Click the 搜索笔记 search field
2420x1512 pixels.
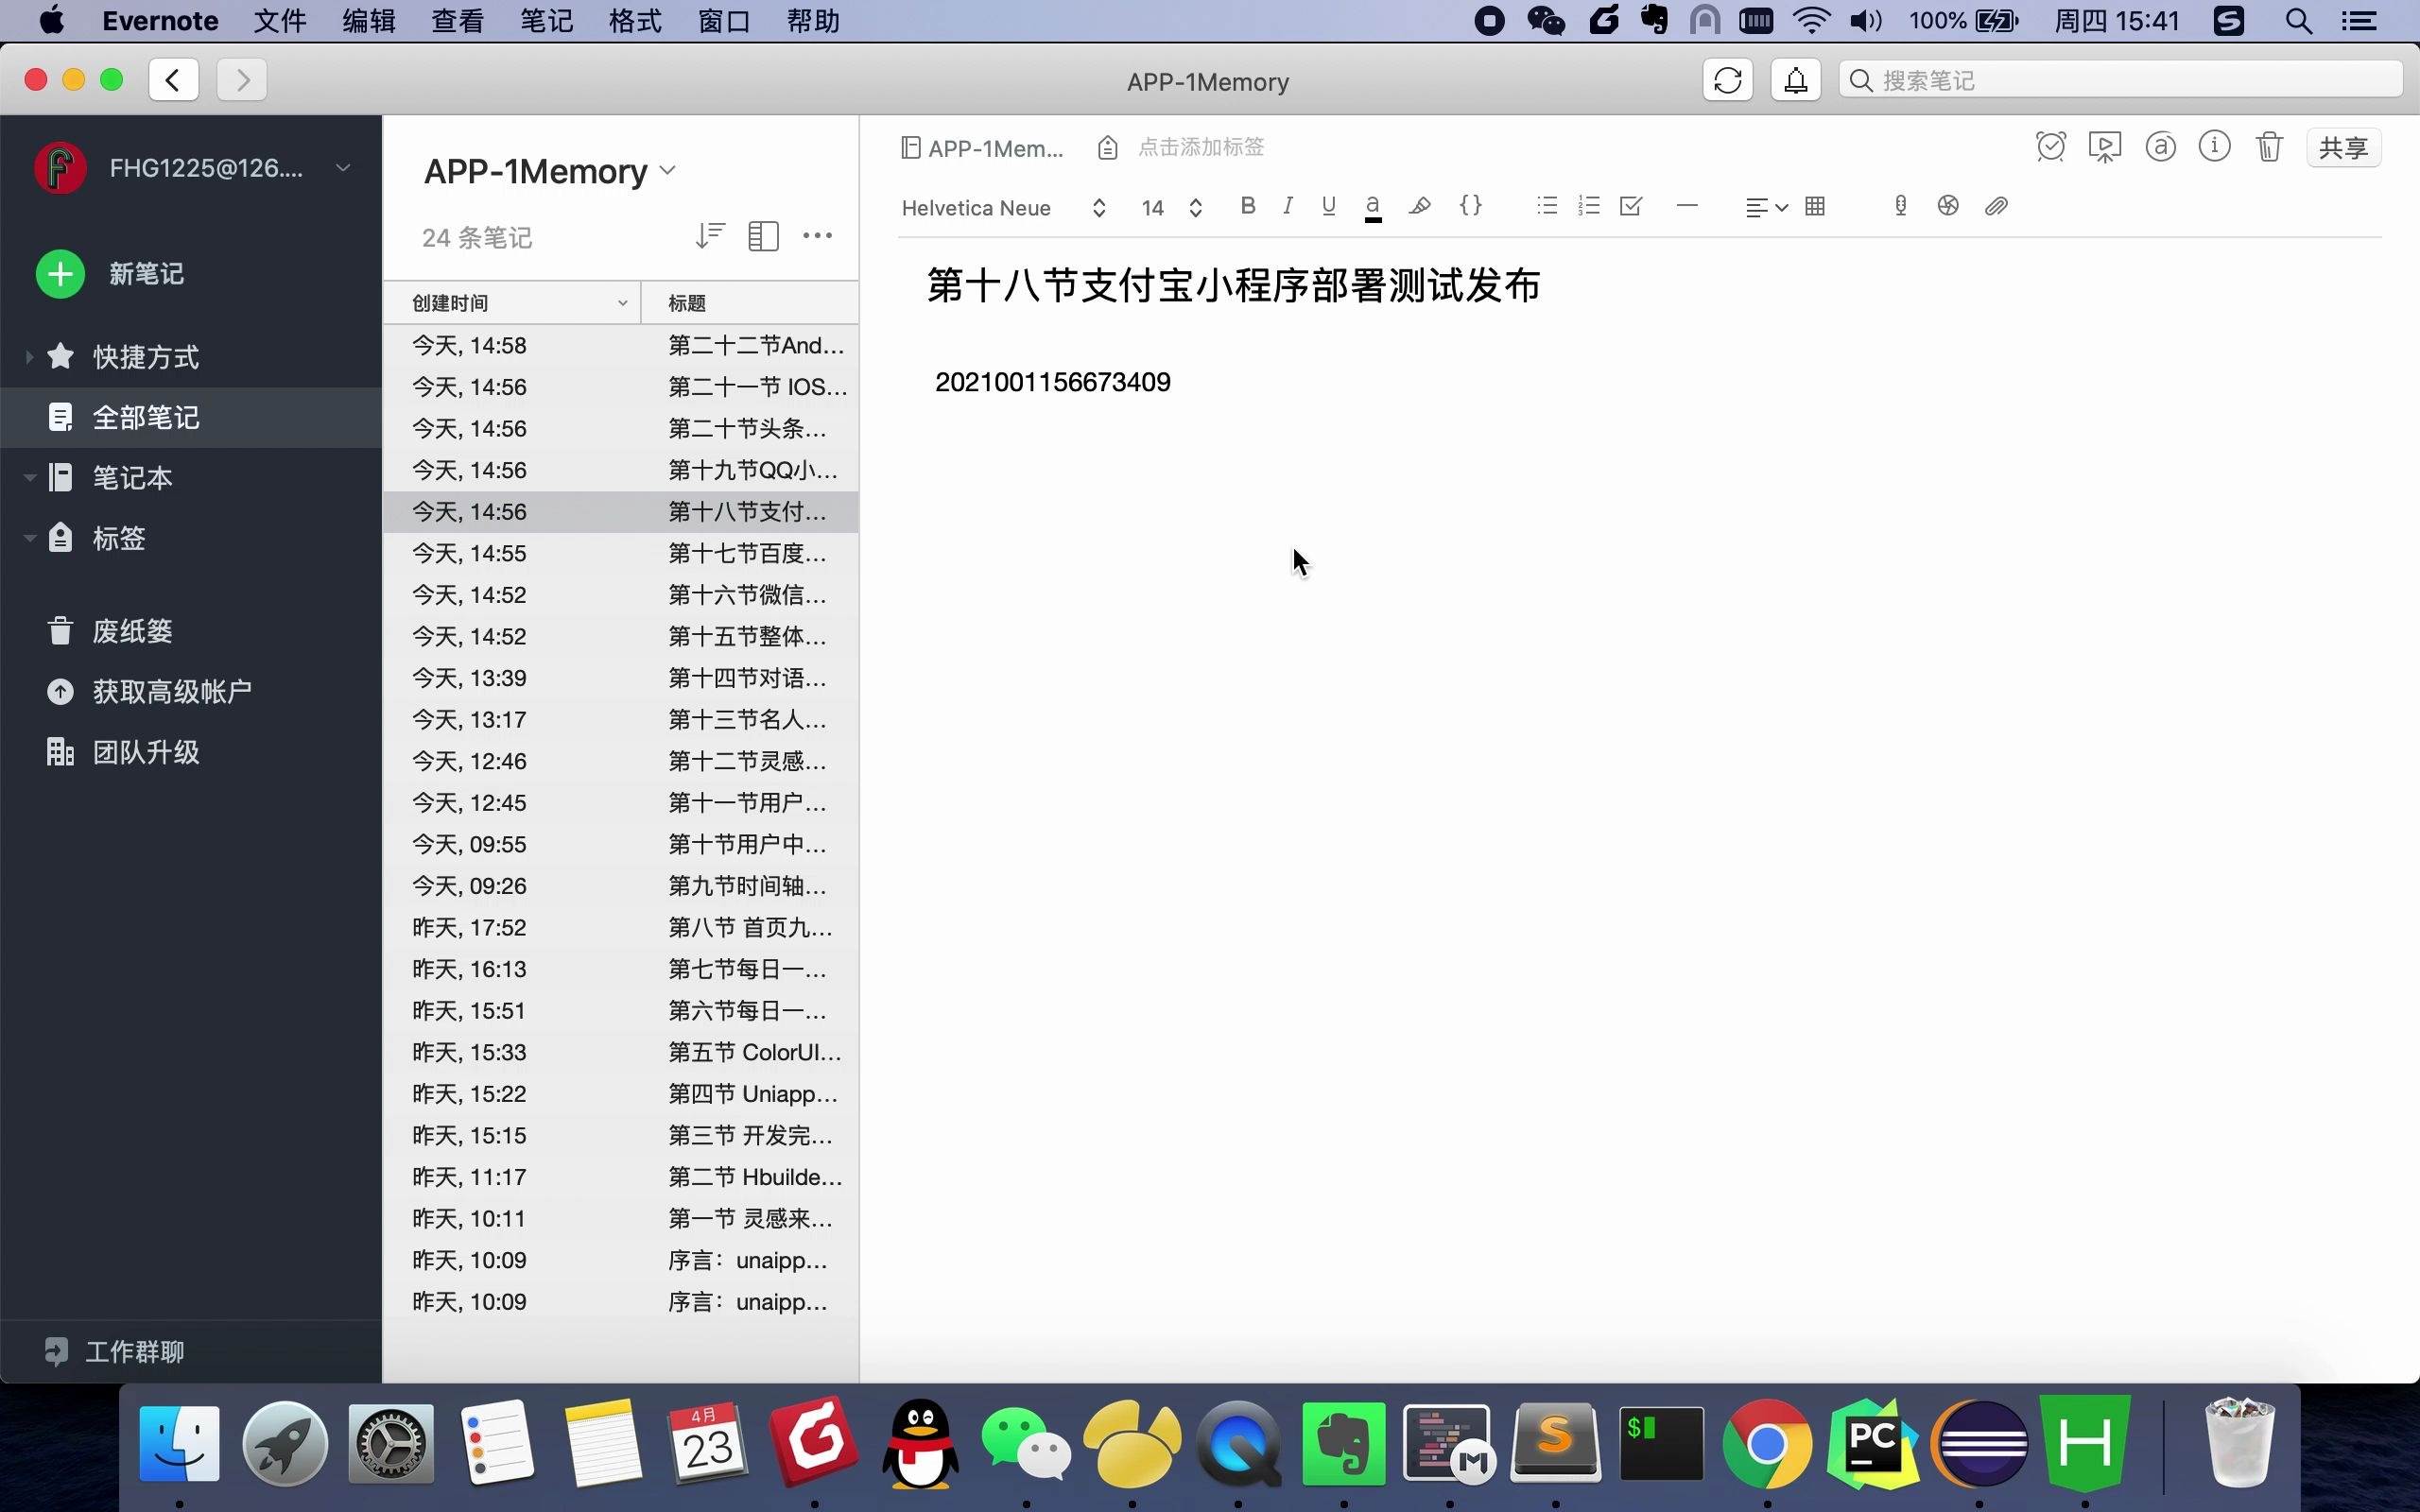click(x=2120, y=80)
